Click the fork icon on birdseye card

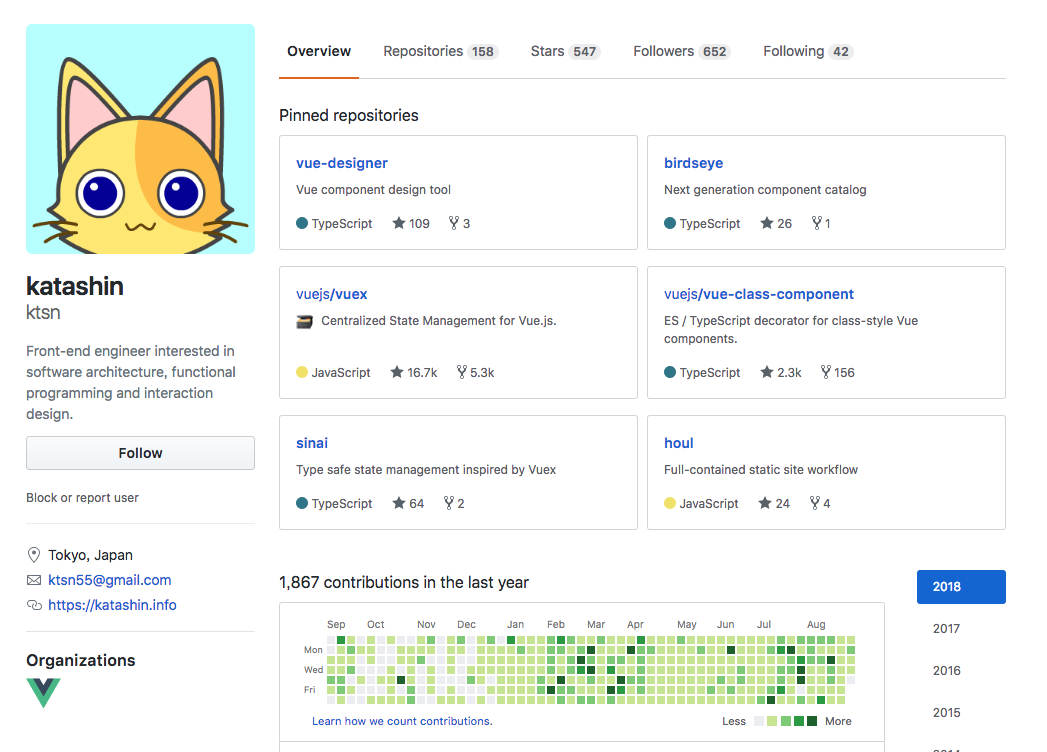click(x=817, y=223)
